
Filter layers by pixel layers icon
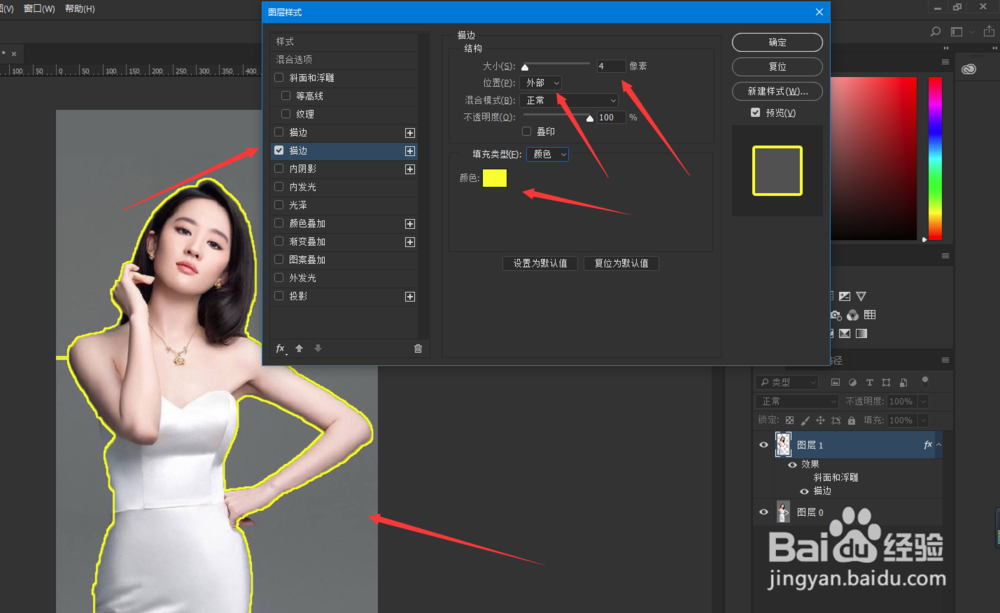(835, 382)
